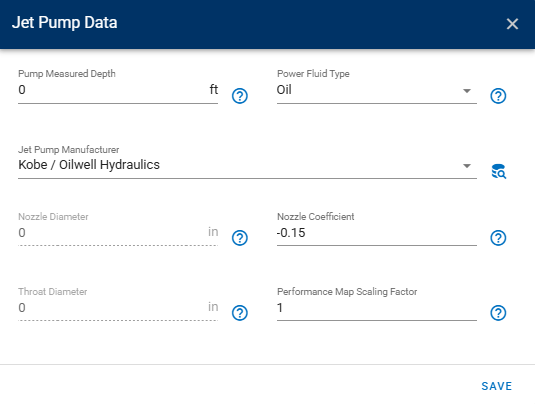
Task: Expand the Power Fluid Type dropdown arrow
Action: pyautogui.click(x=467, y=91)
